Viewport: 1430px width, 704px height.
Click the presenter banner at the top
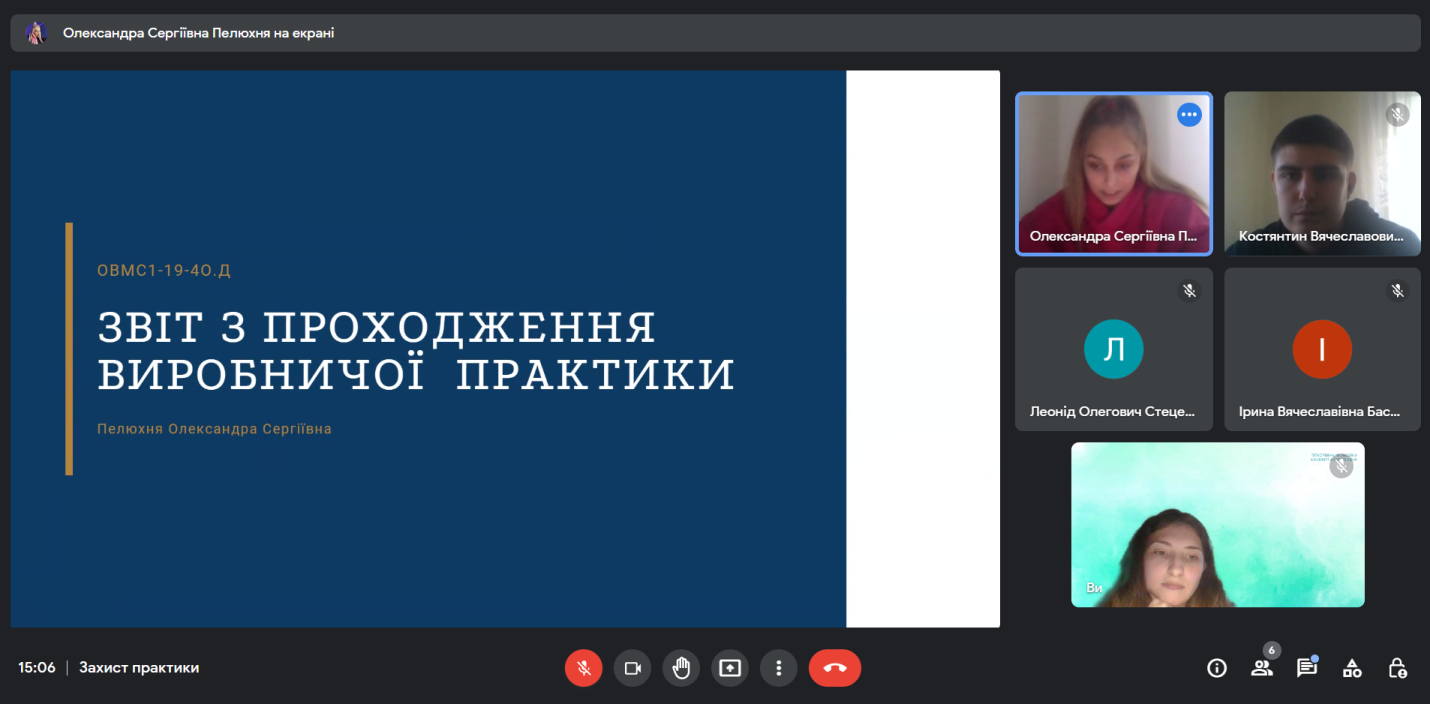715,33
